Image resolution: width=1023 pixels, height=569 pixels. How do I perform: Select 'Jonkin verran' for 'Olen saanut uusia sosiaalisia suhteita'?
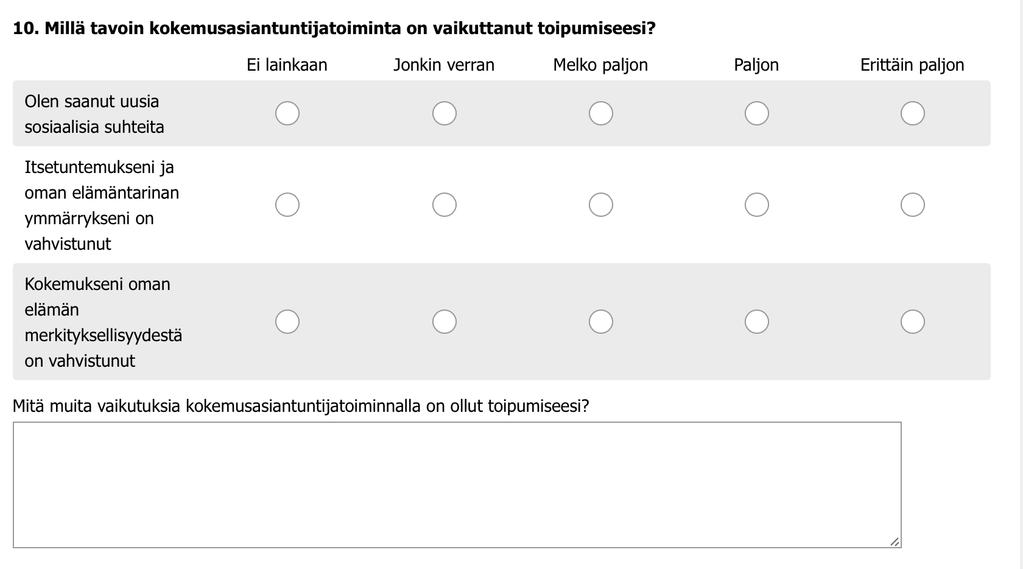(444, 114)
